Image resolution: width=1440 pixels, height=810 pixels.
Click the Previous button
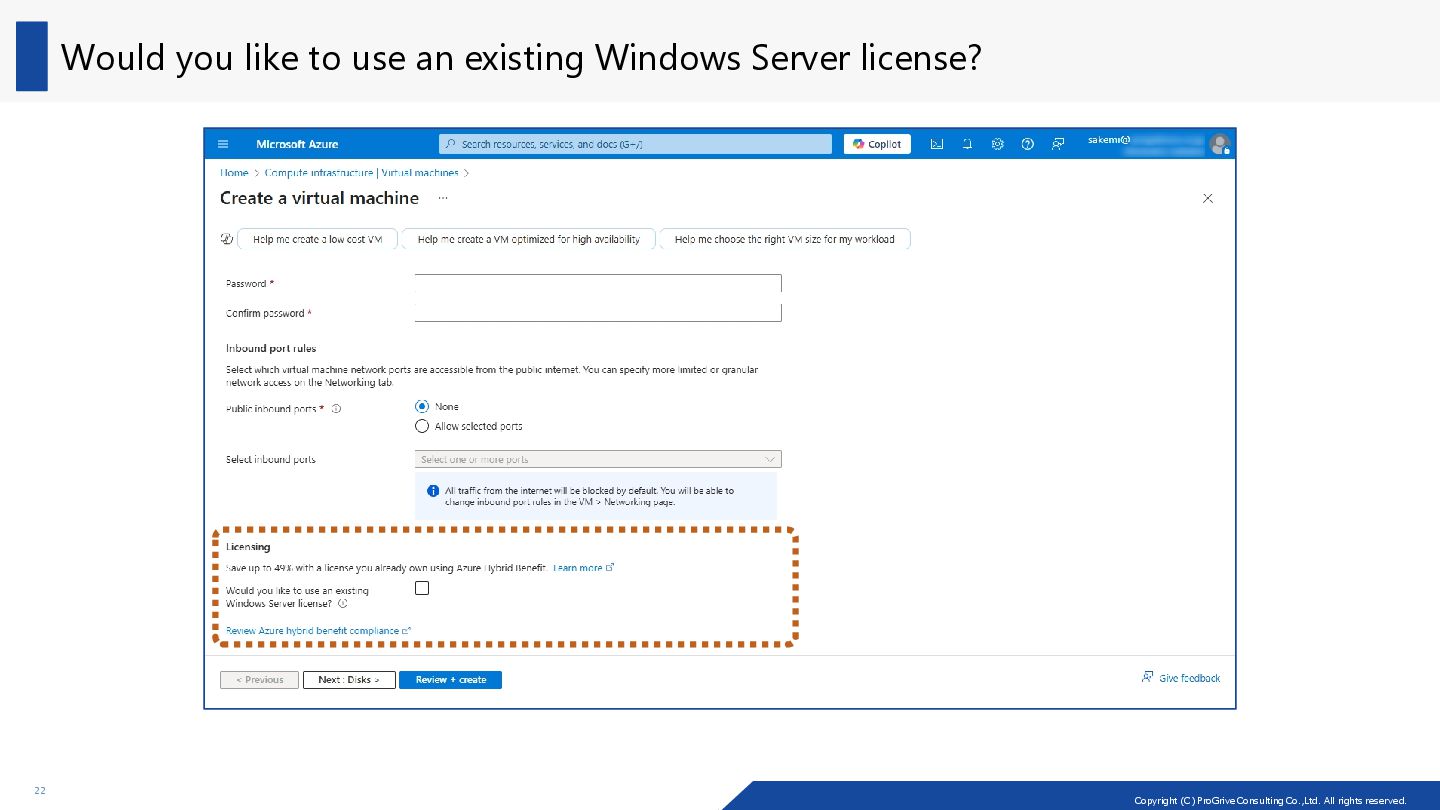(259, 680)
